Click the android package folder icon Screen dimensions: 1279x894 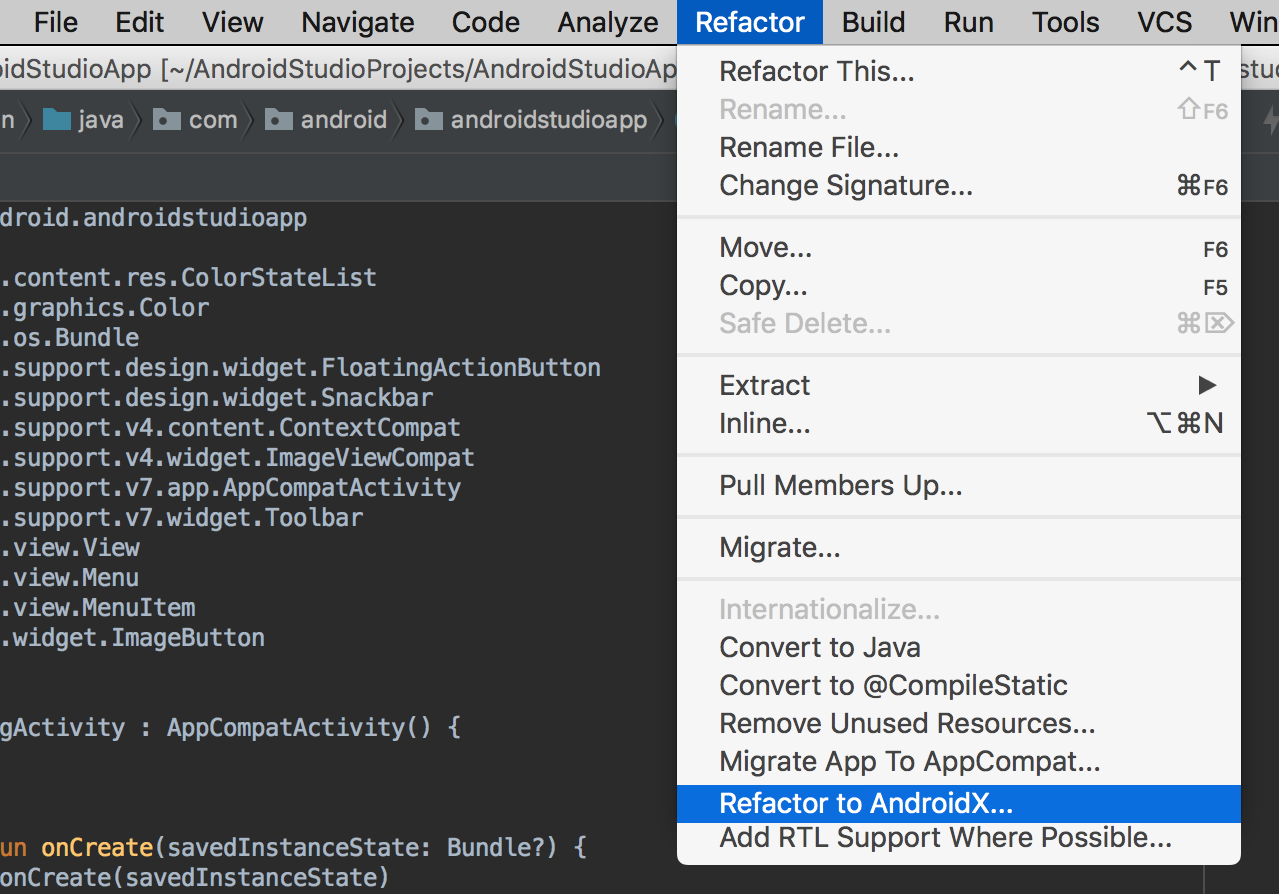(279, 121)
